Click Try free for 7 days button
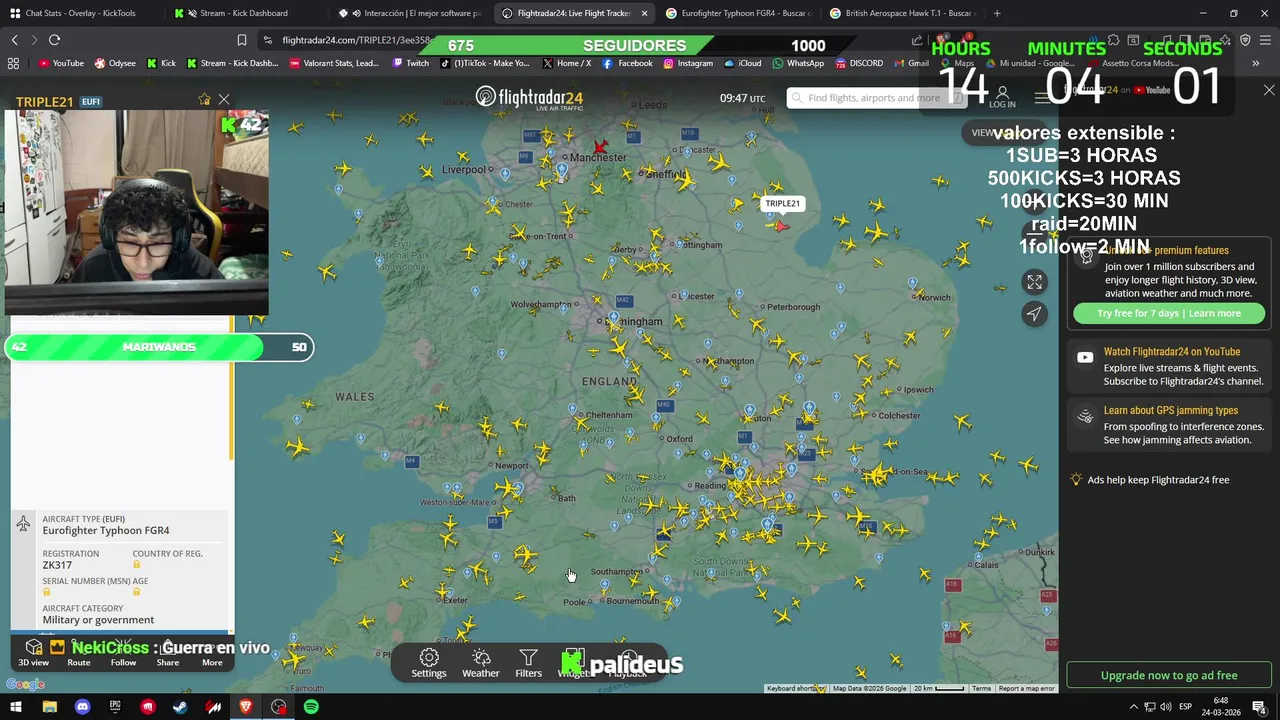1280x720 pixels. pyautogui.click(x=1169, y=313)
